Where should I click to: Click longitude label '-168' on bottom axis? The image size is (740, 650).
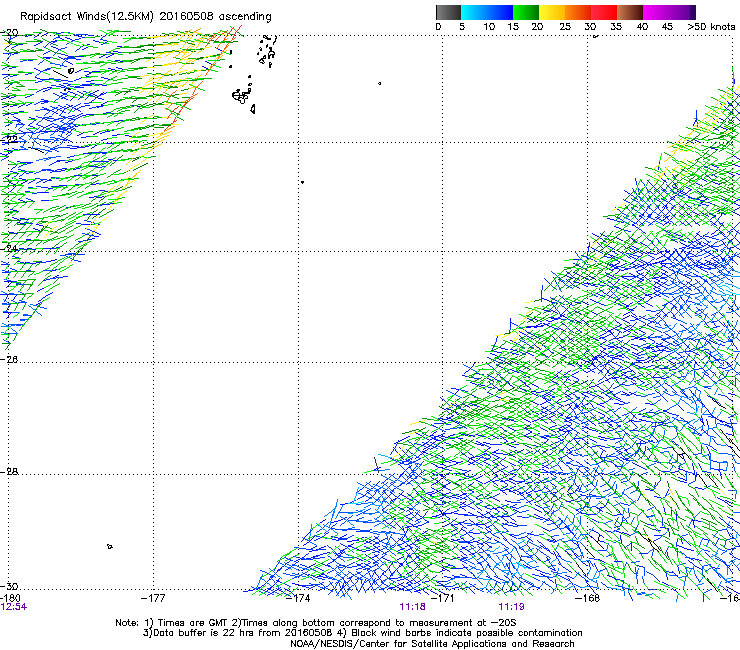click(588, 598)
